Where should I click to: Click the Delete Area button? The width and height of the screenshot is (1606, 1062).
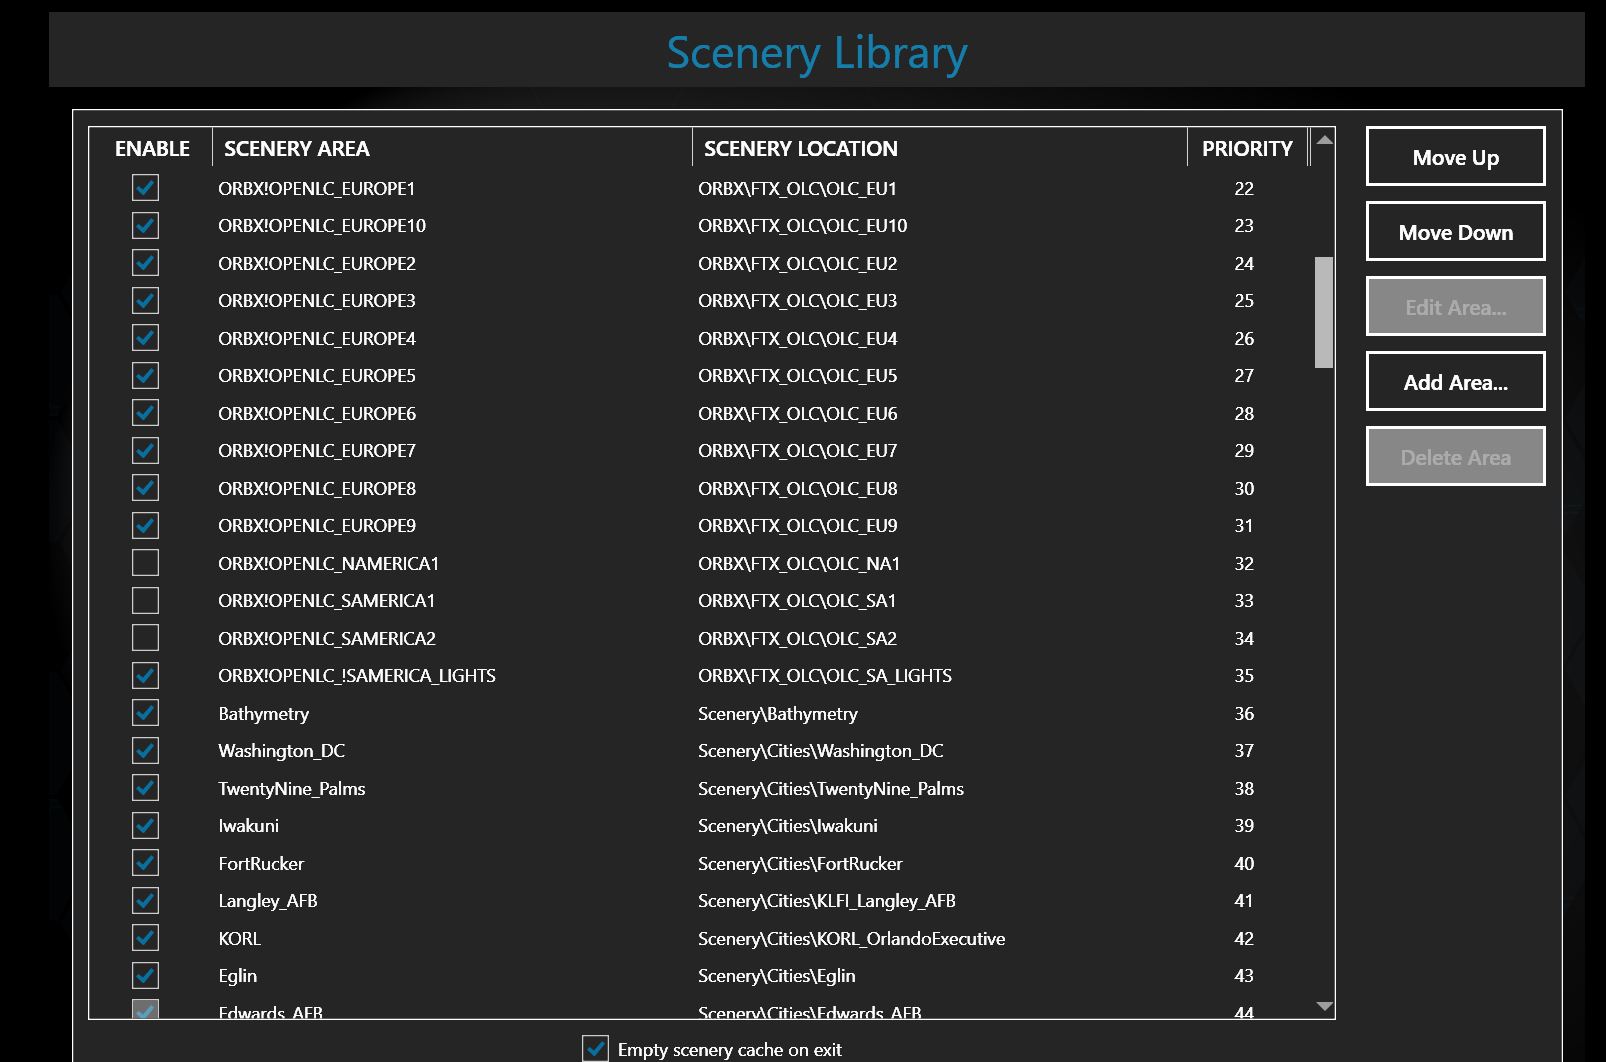coord(1455,457)
